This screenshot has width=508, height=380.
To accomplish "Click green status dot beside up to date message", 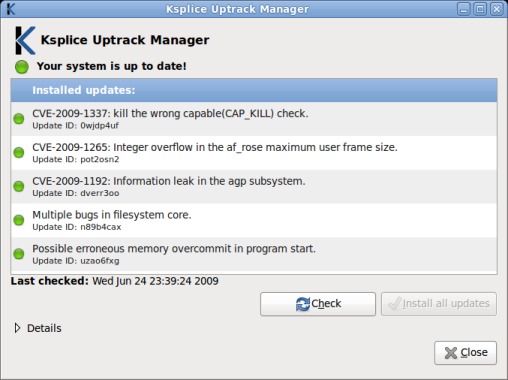I will (22, 67).
